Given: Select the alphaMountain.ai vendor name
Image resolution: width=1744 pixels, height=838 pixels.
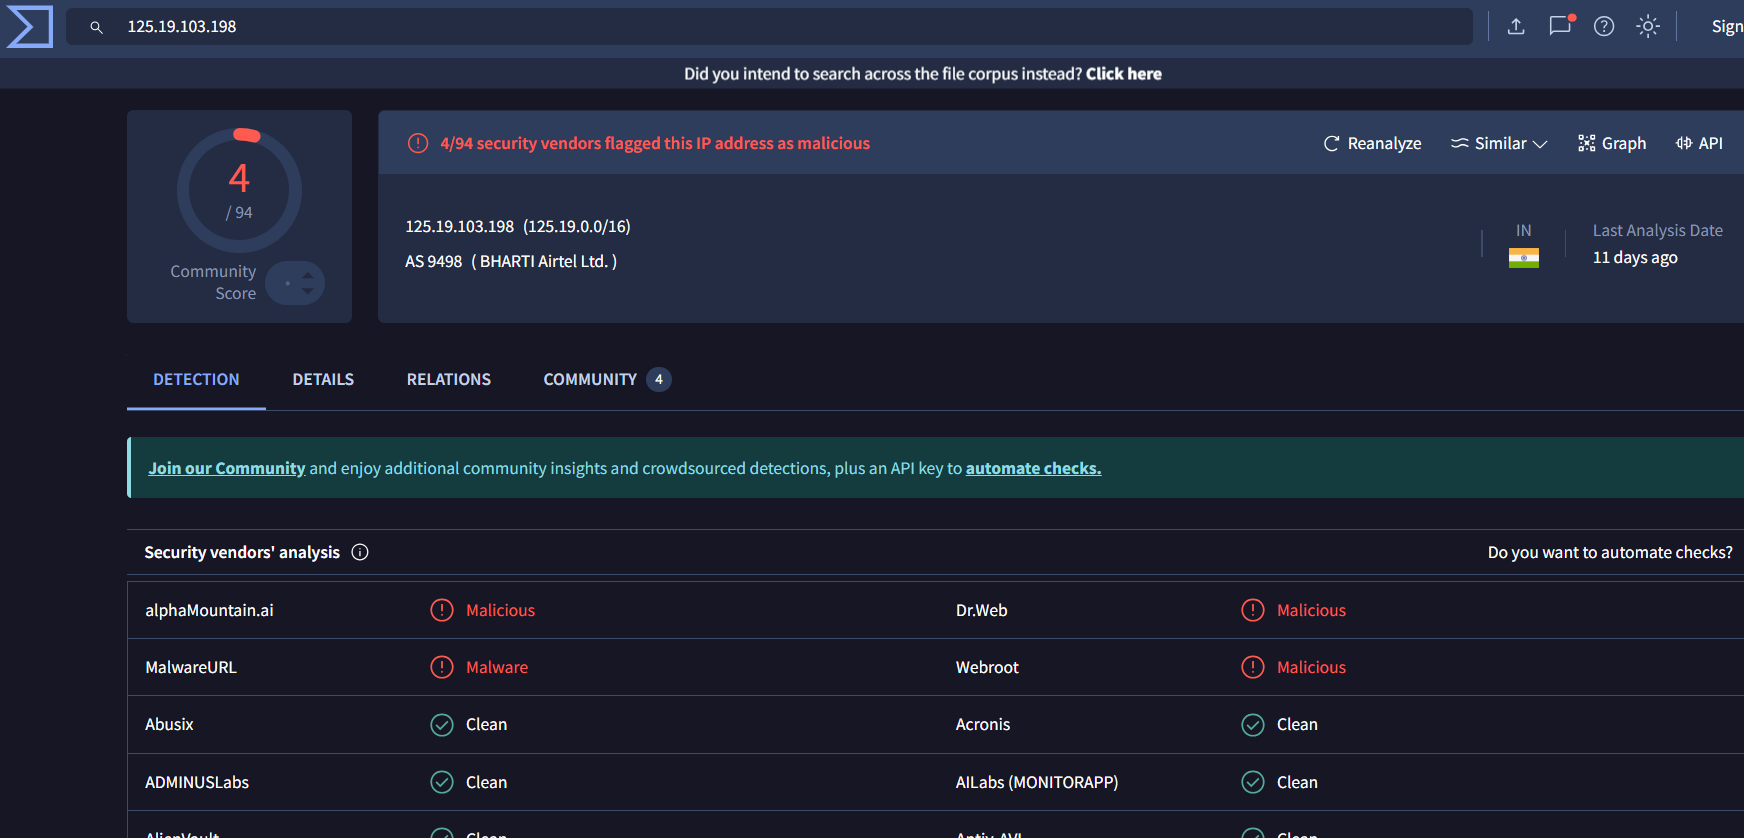Looking at the screenshot, I should click(x=209, y=610).
